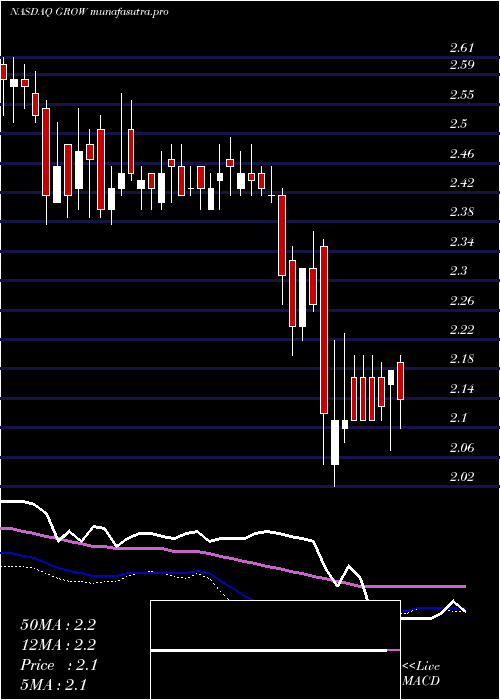
Task: Click the tall red candle dropping to 2.12
Action: (324, 329)
